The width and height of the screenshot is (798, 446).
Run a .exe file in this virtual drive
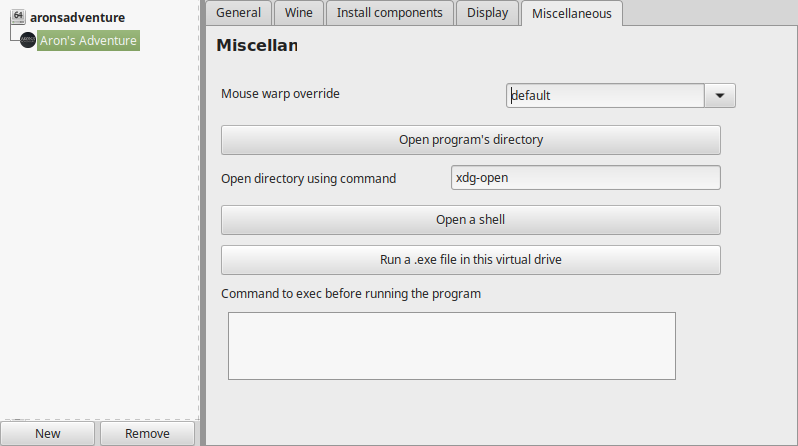[471, 260]
